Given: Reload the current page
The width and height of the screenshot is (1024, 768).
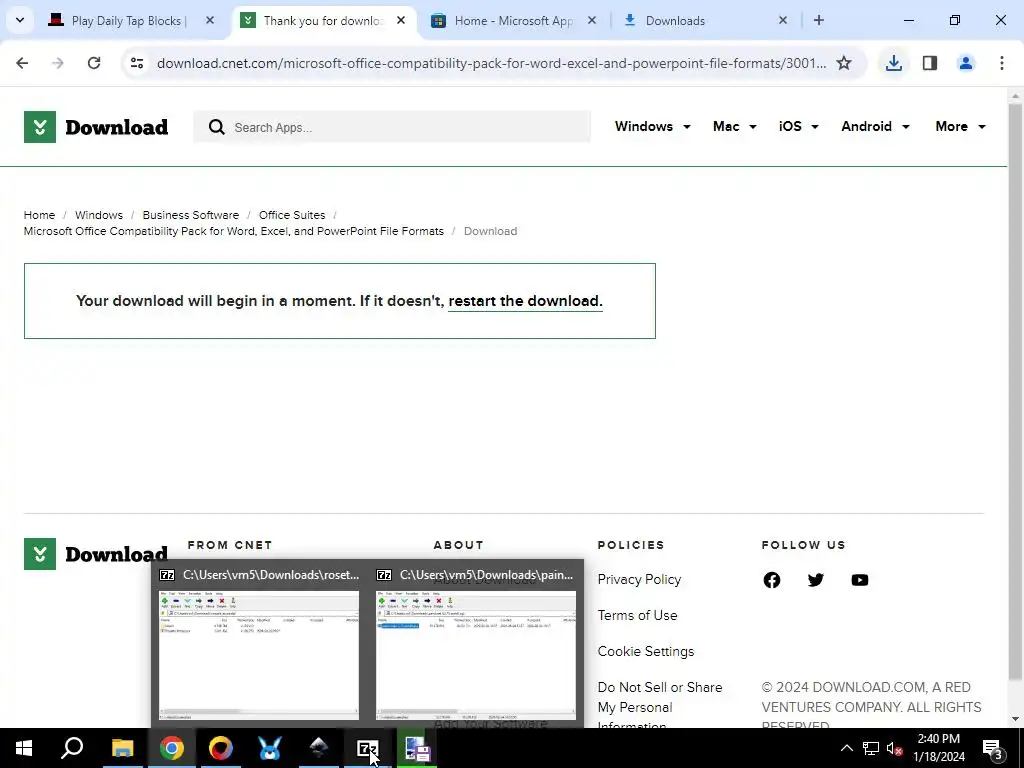Looking at the screenshot, I should (x=94, y=63).
